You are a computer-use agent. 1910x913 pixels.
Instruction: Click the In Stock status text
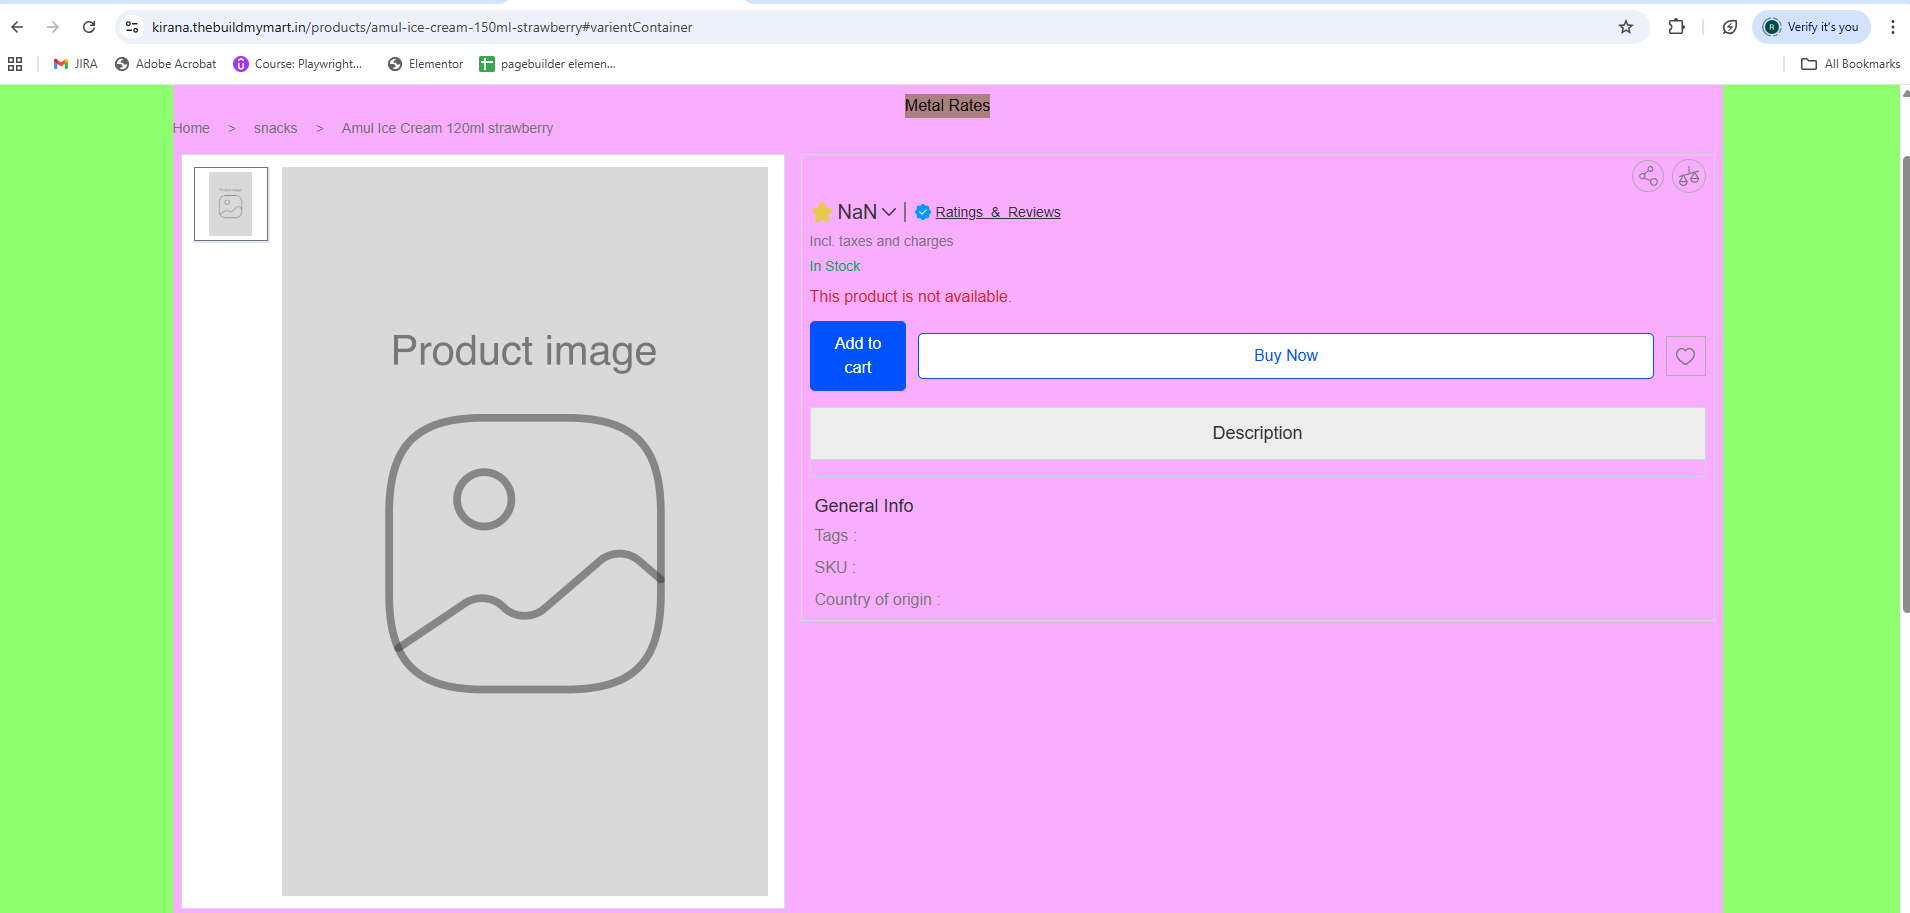point(835,266)
